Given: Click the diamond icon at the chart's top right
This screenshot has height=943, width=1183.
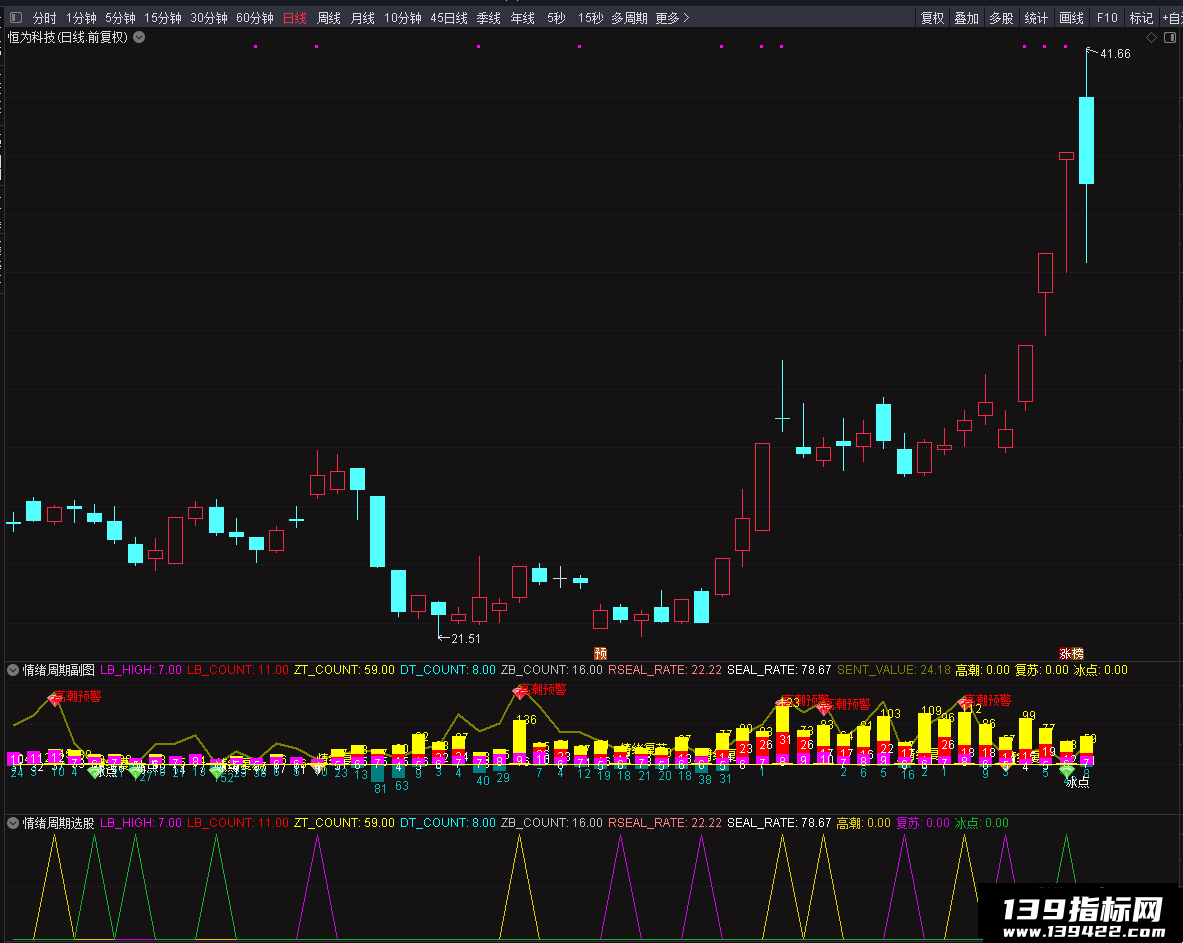Looking at the screenshot, I should pos(1151,37).
